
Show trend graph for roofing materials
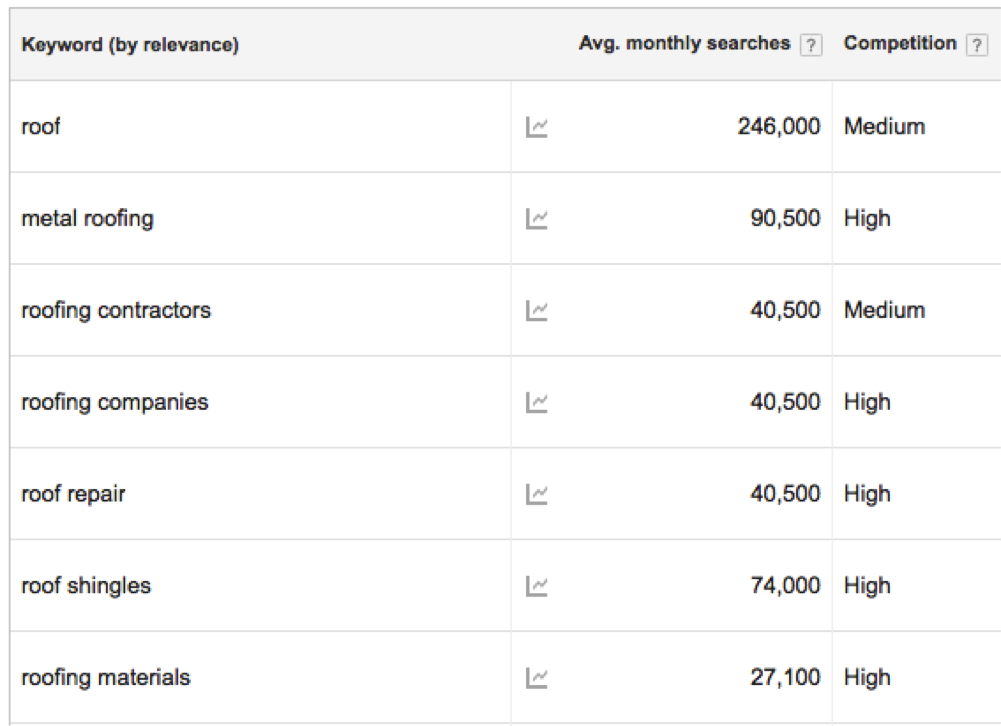pos(536,679)
